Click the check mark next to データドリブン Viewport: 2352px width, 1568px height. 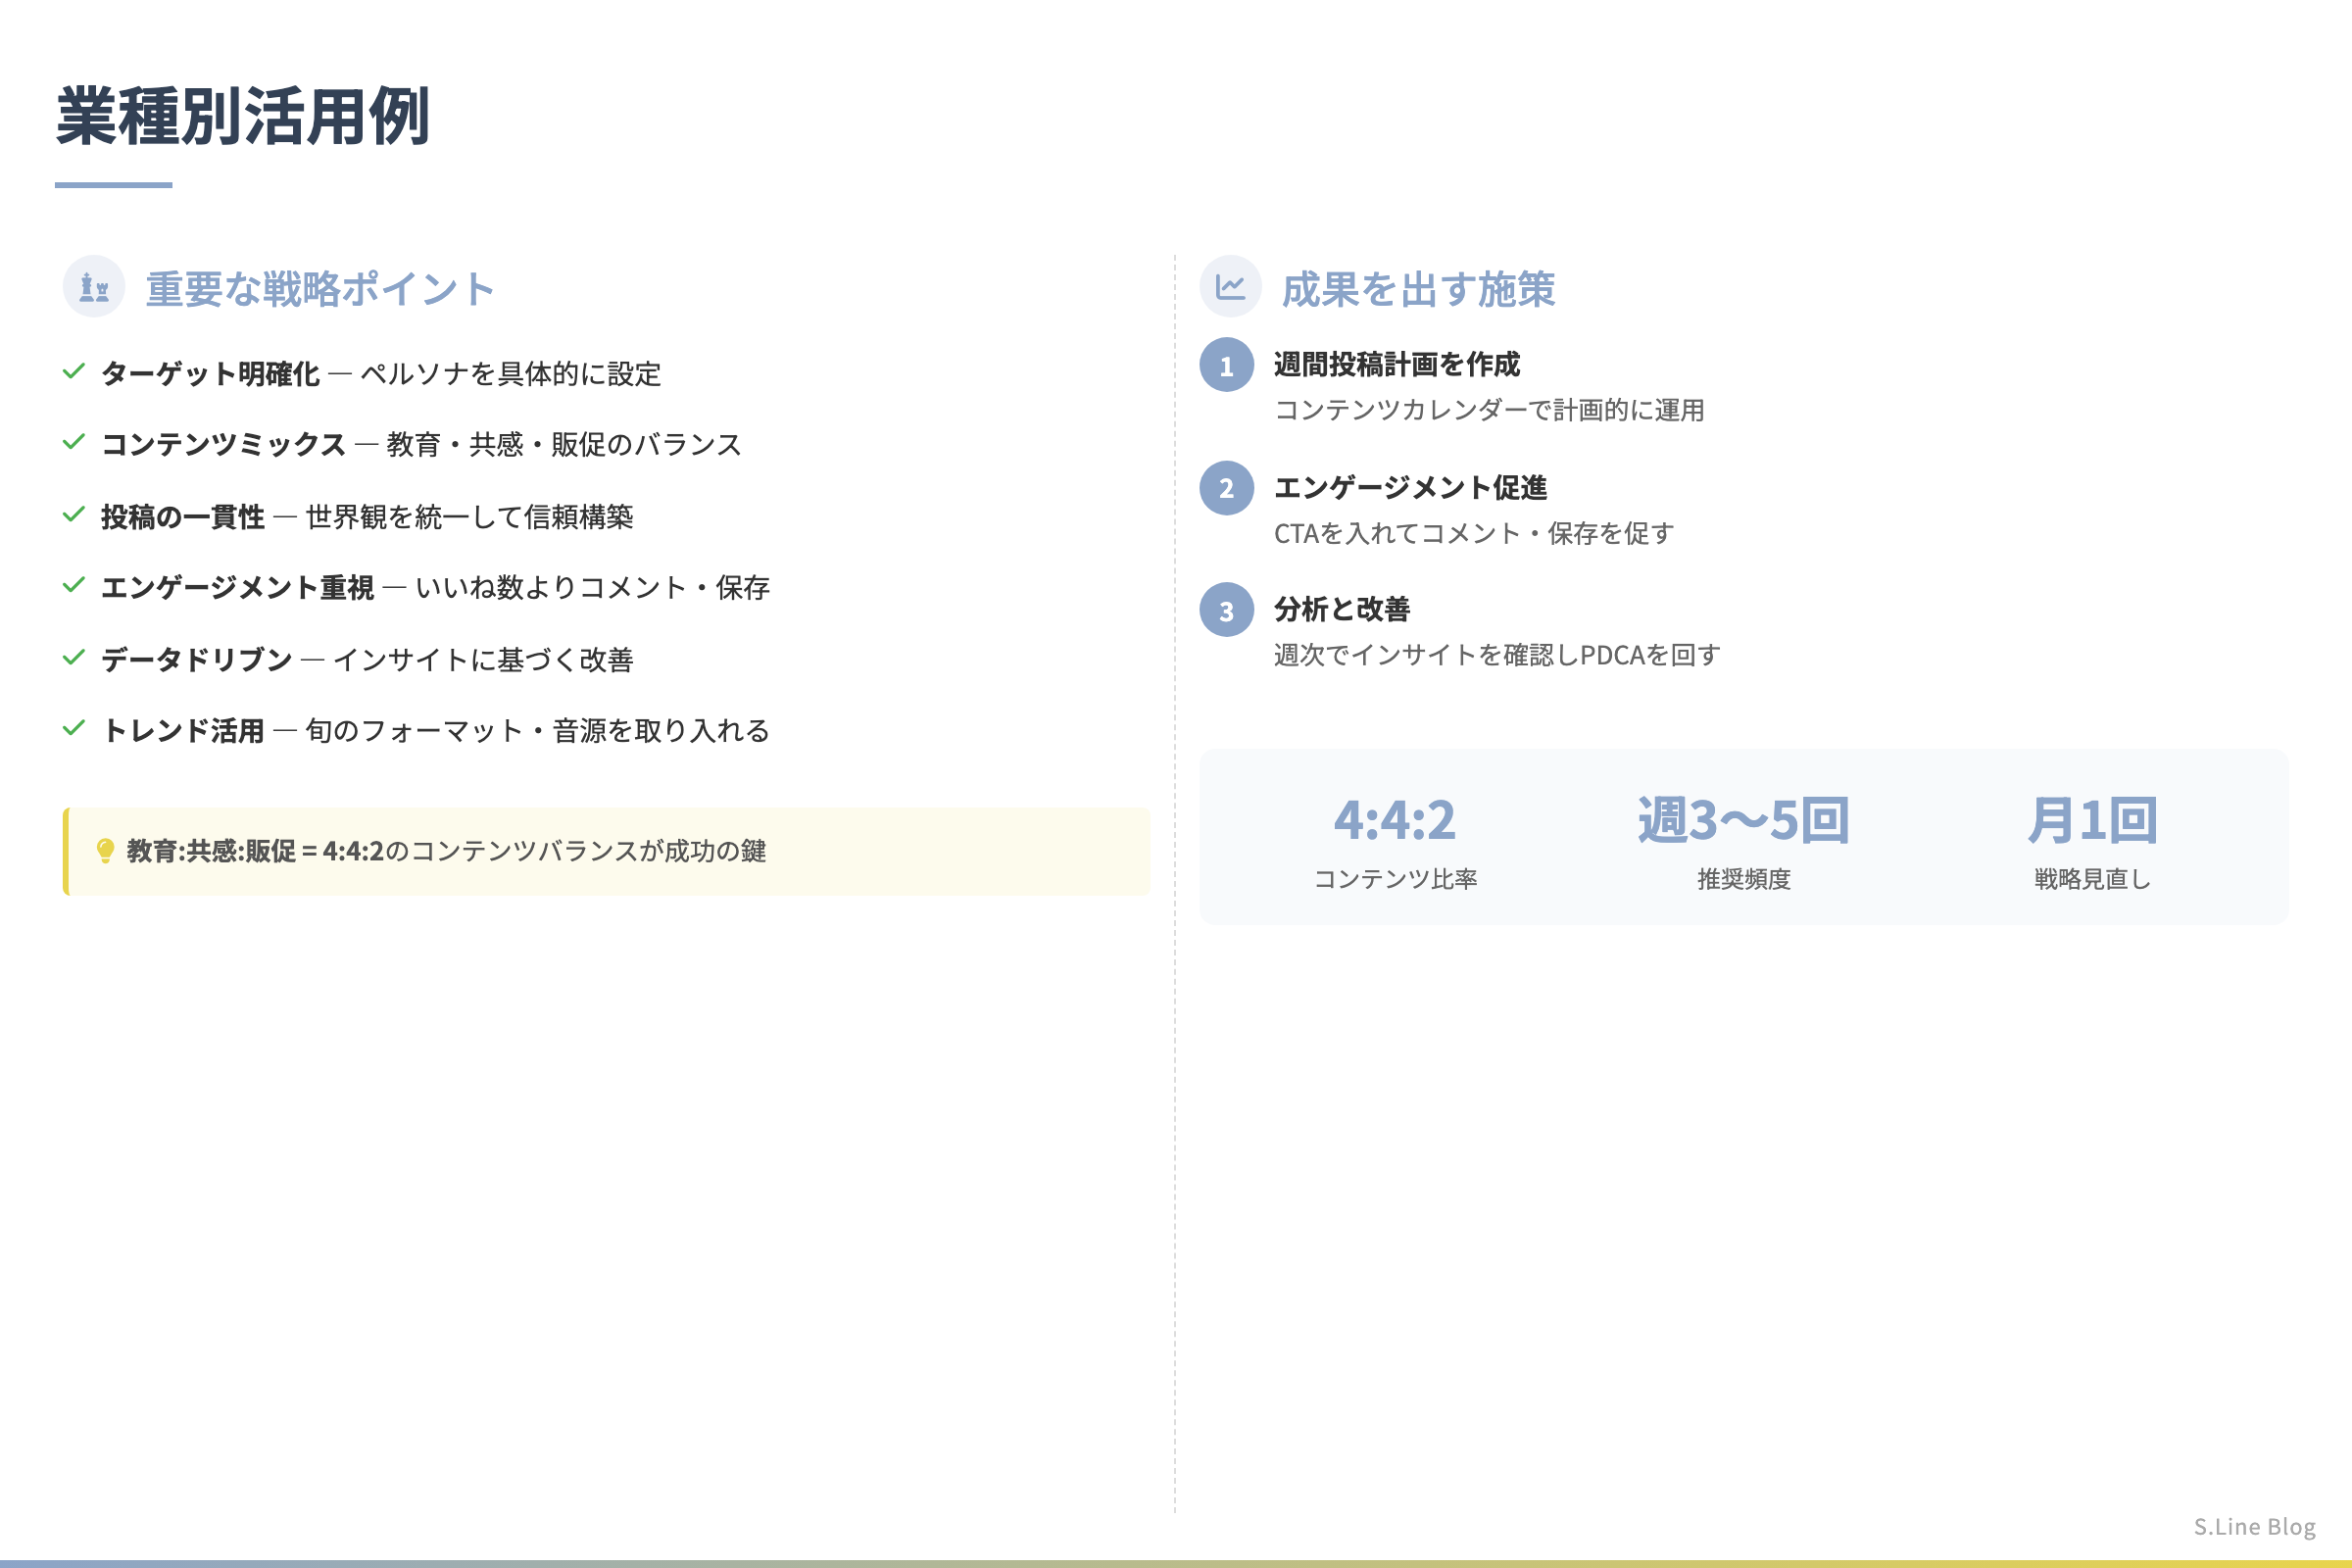coord(74,658)
